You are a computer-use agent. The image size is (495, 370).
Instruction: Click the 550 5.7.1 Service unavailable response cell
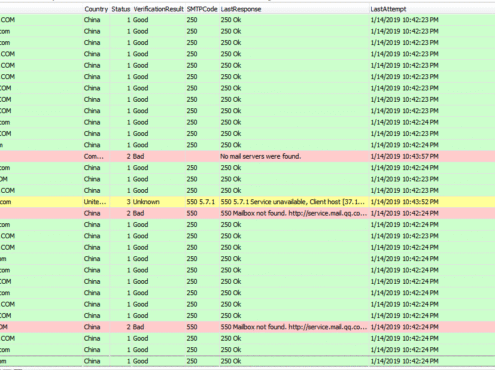(293, 202)
